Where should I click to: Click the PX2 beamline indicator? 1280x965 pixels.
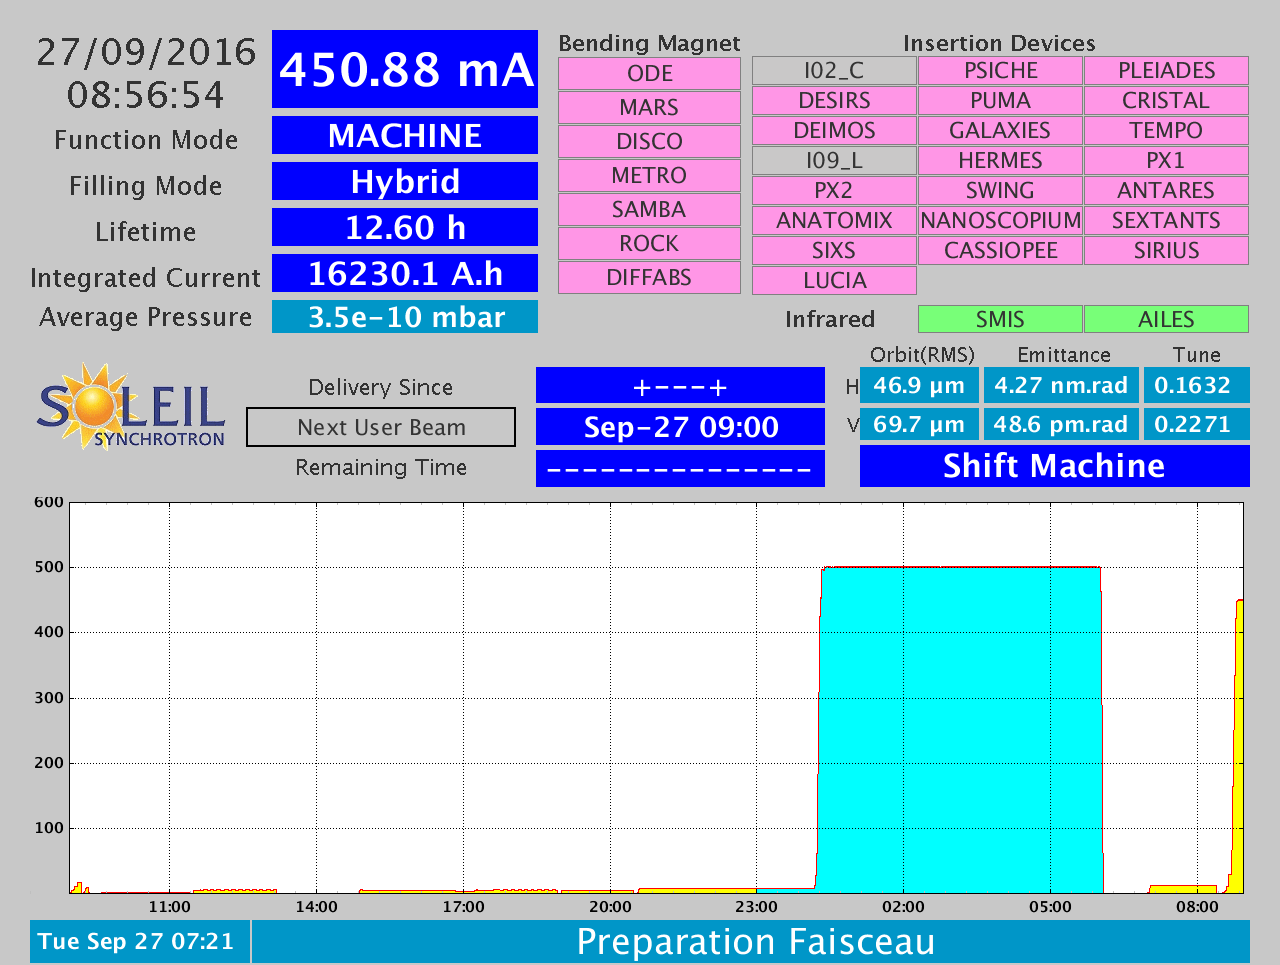pyautogui.click(x=834, y=191)
